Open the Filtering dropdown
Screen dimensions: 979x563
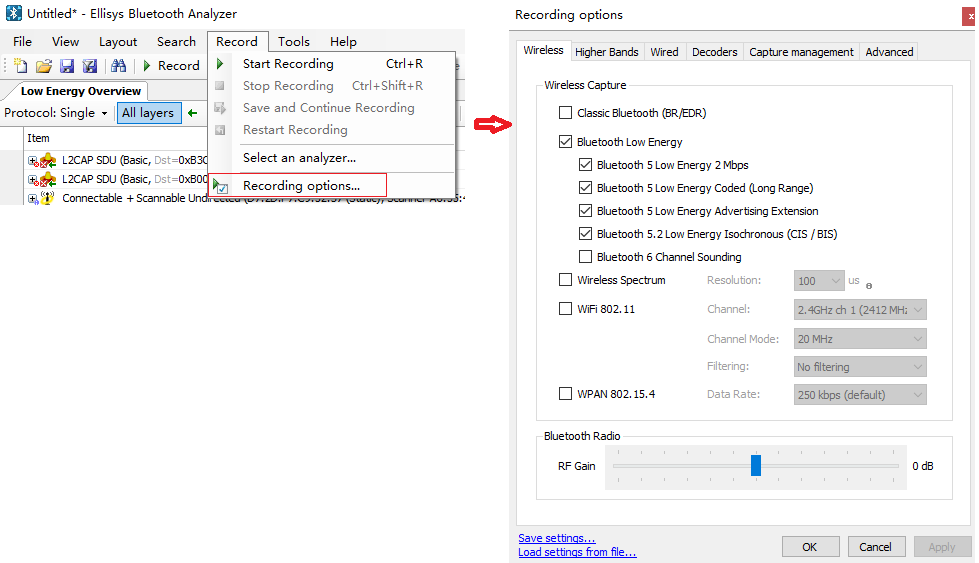[860, 367]
